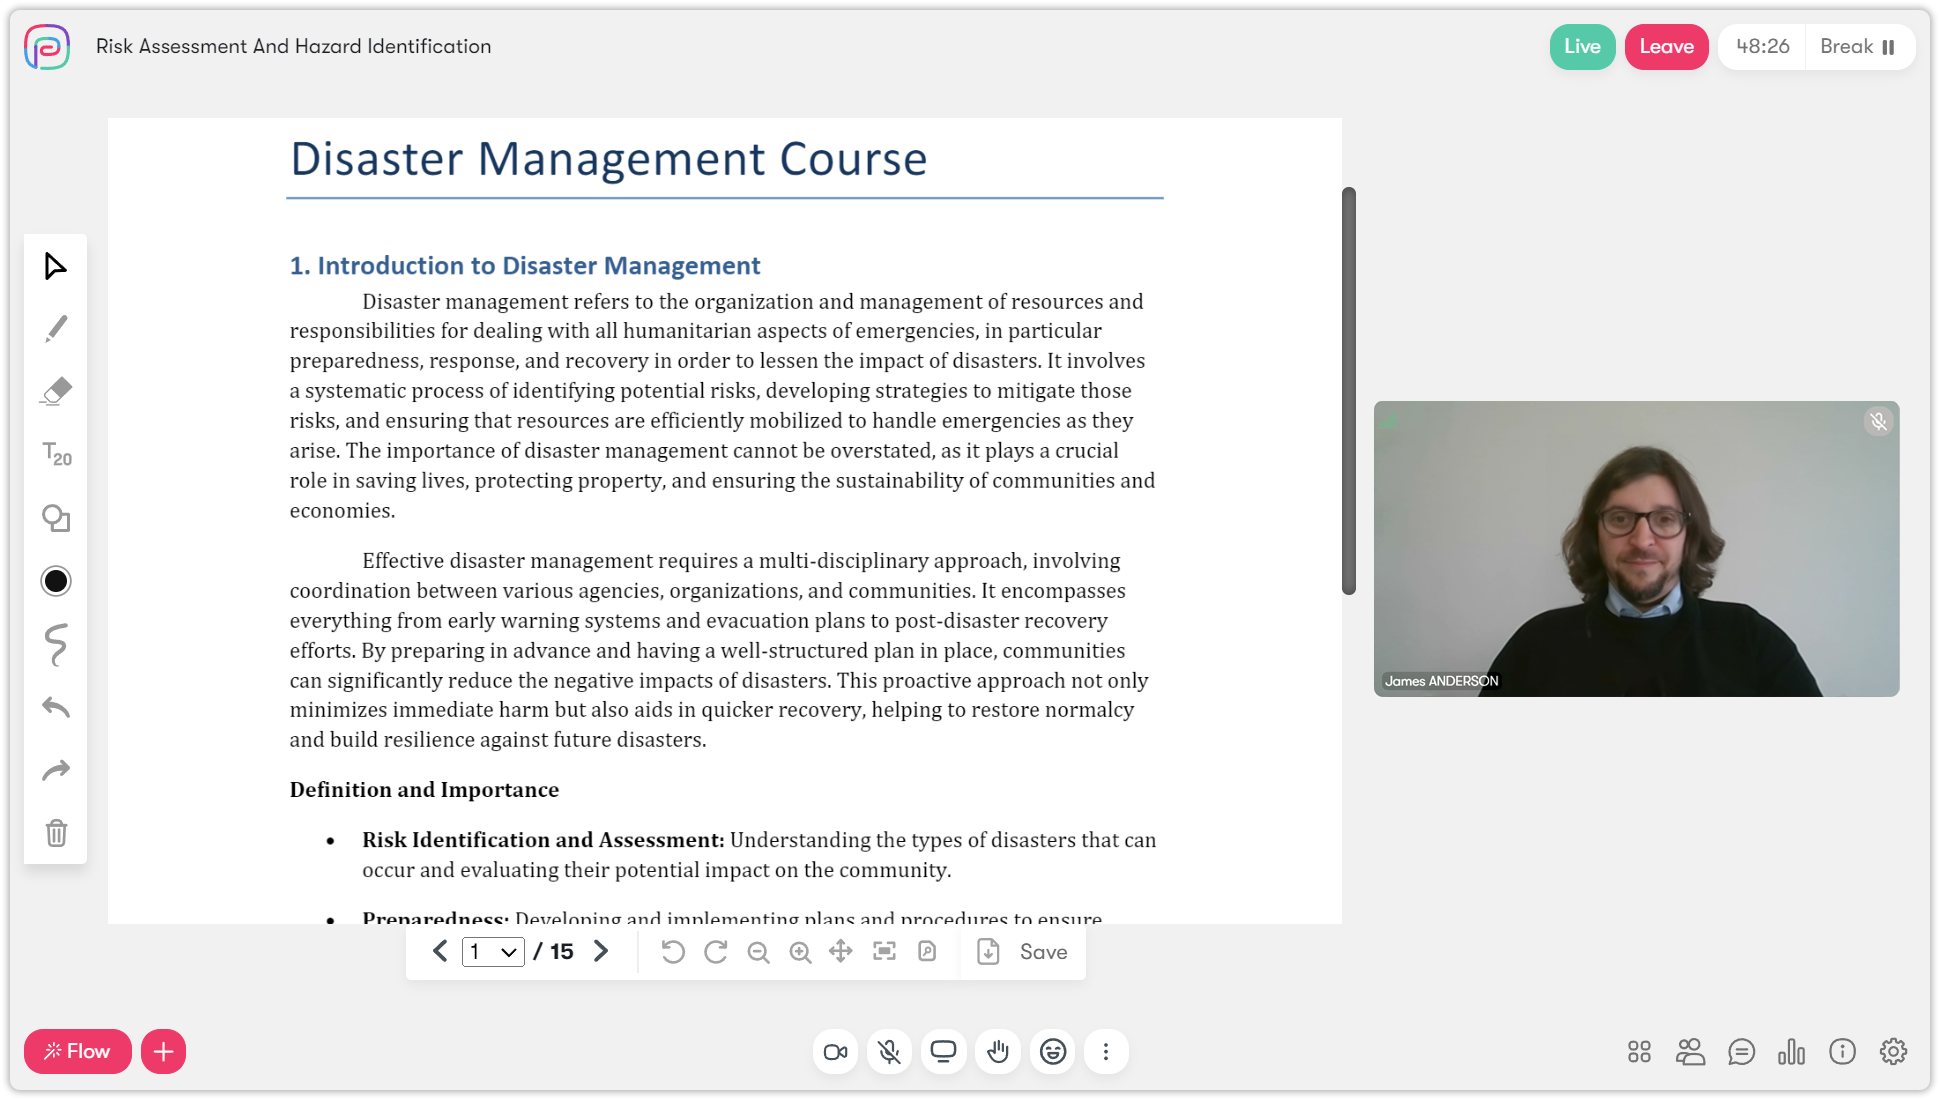Open more options three-dot menu
This screenshot has height=1100, width=1940.
click(x=1106, y=1052)
